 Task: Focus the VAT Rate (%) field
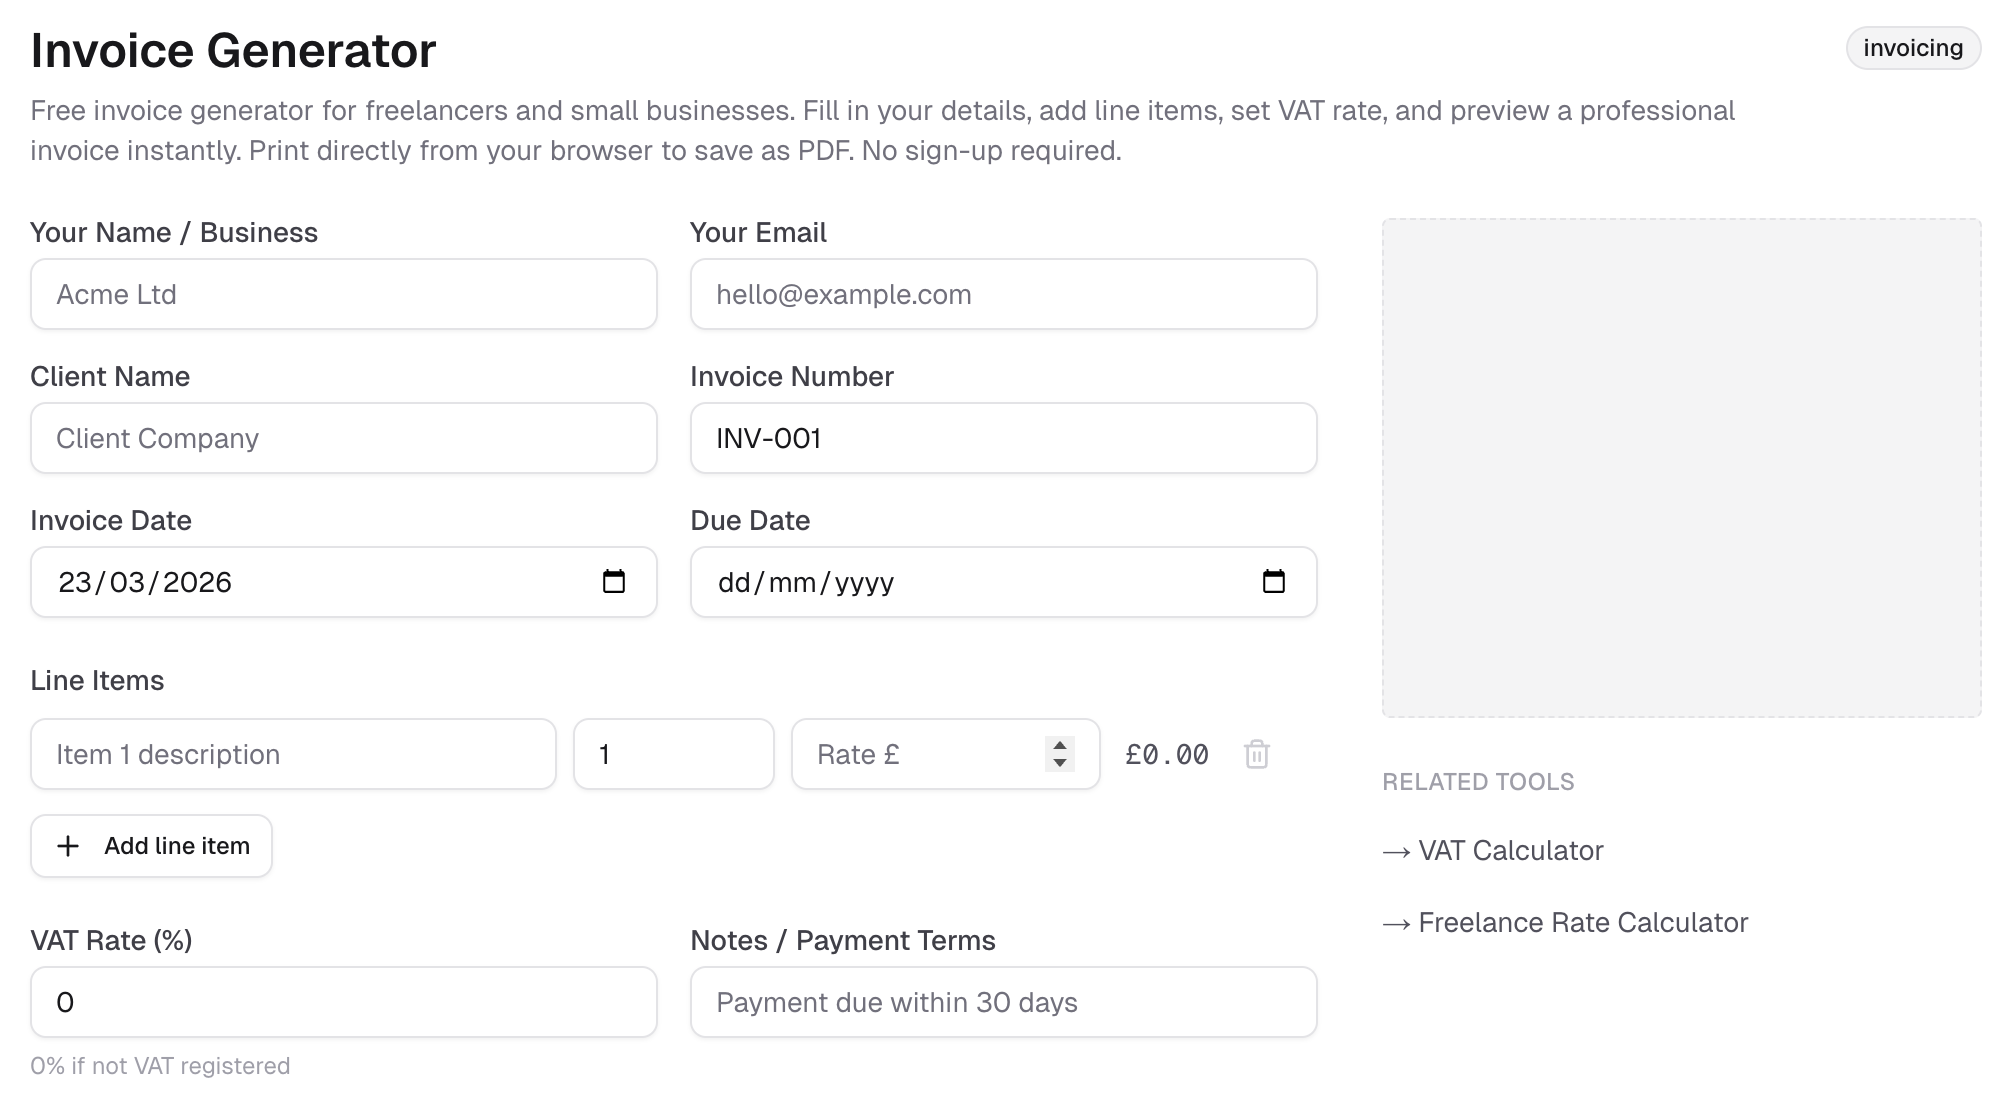[x=343, y=1002]
